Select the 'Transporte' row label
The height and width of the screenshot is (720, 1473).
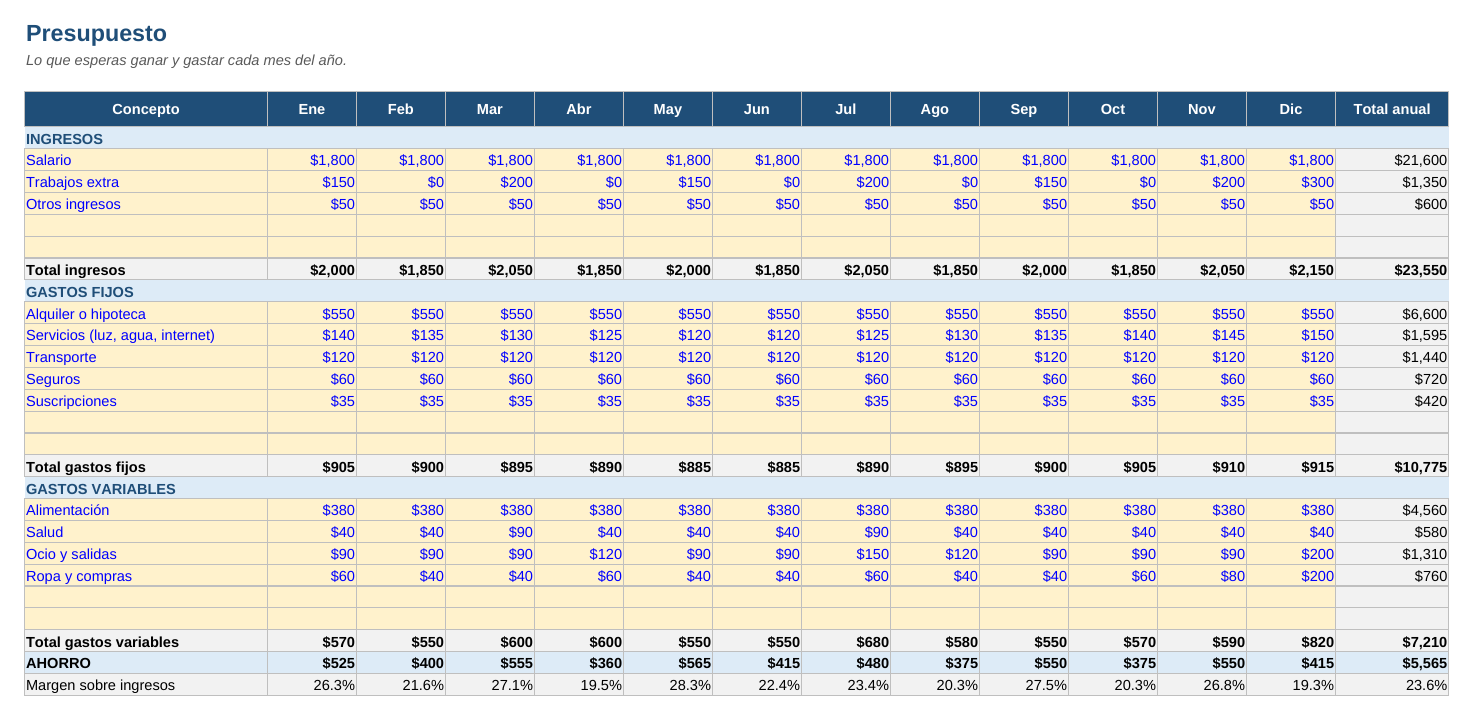click(x=146, y=357)
